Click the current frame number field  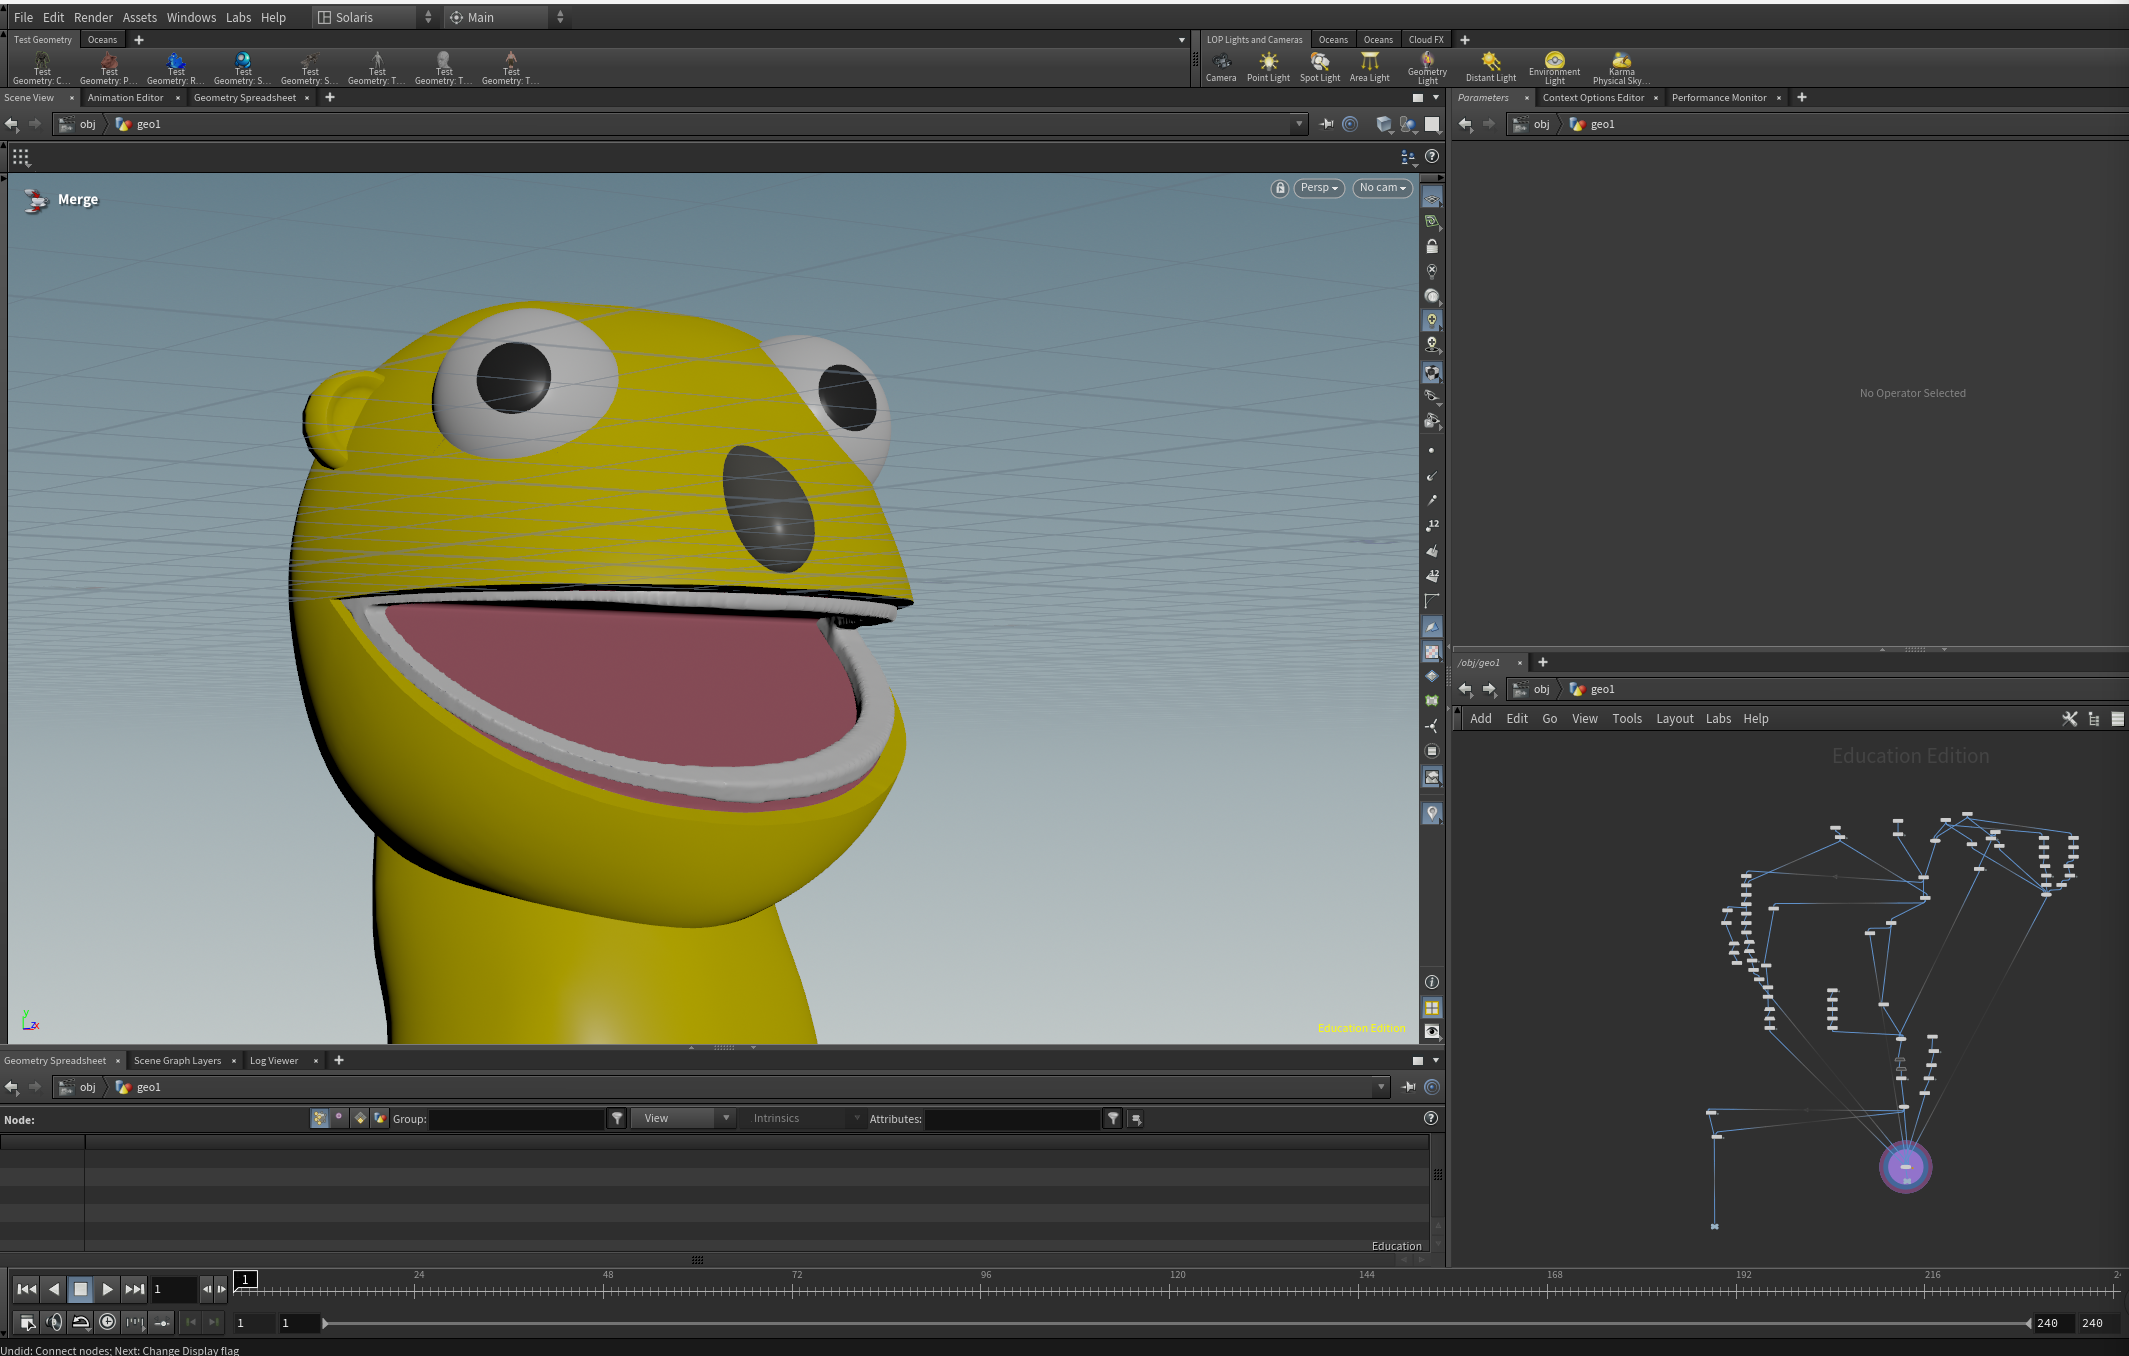click(x=174, y=1289)
